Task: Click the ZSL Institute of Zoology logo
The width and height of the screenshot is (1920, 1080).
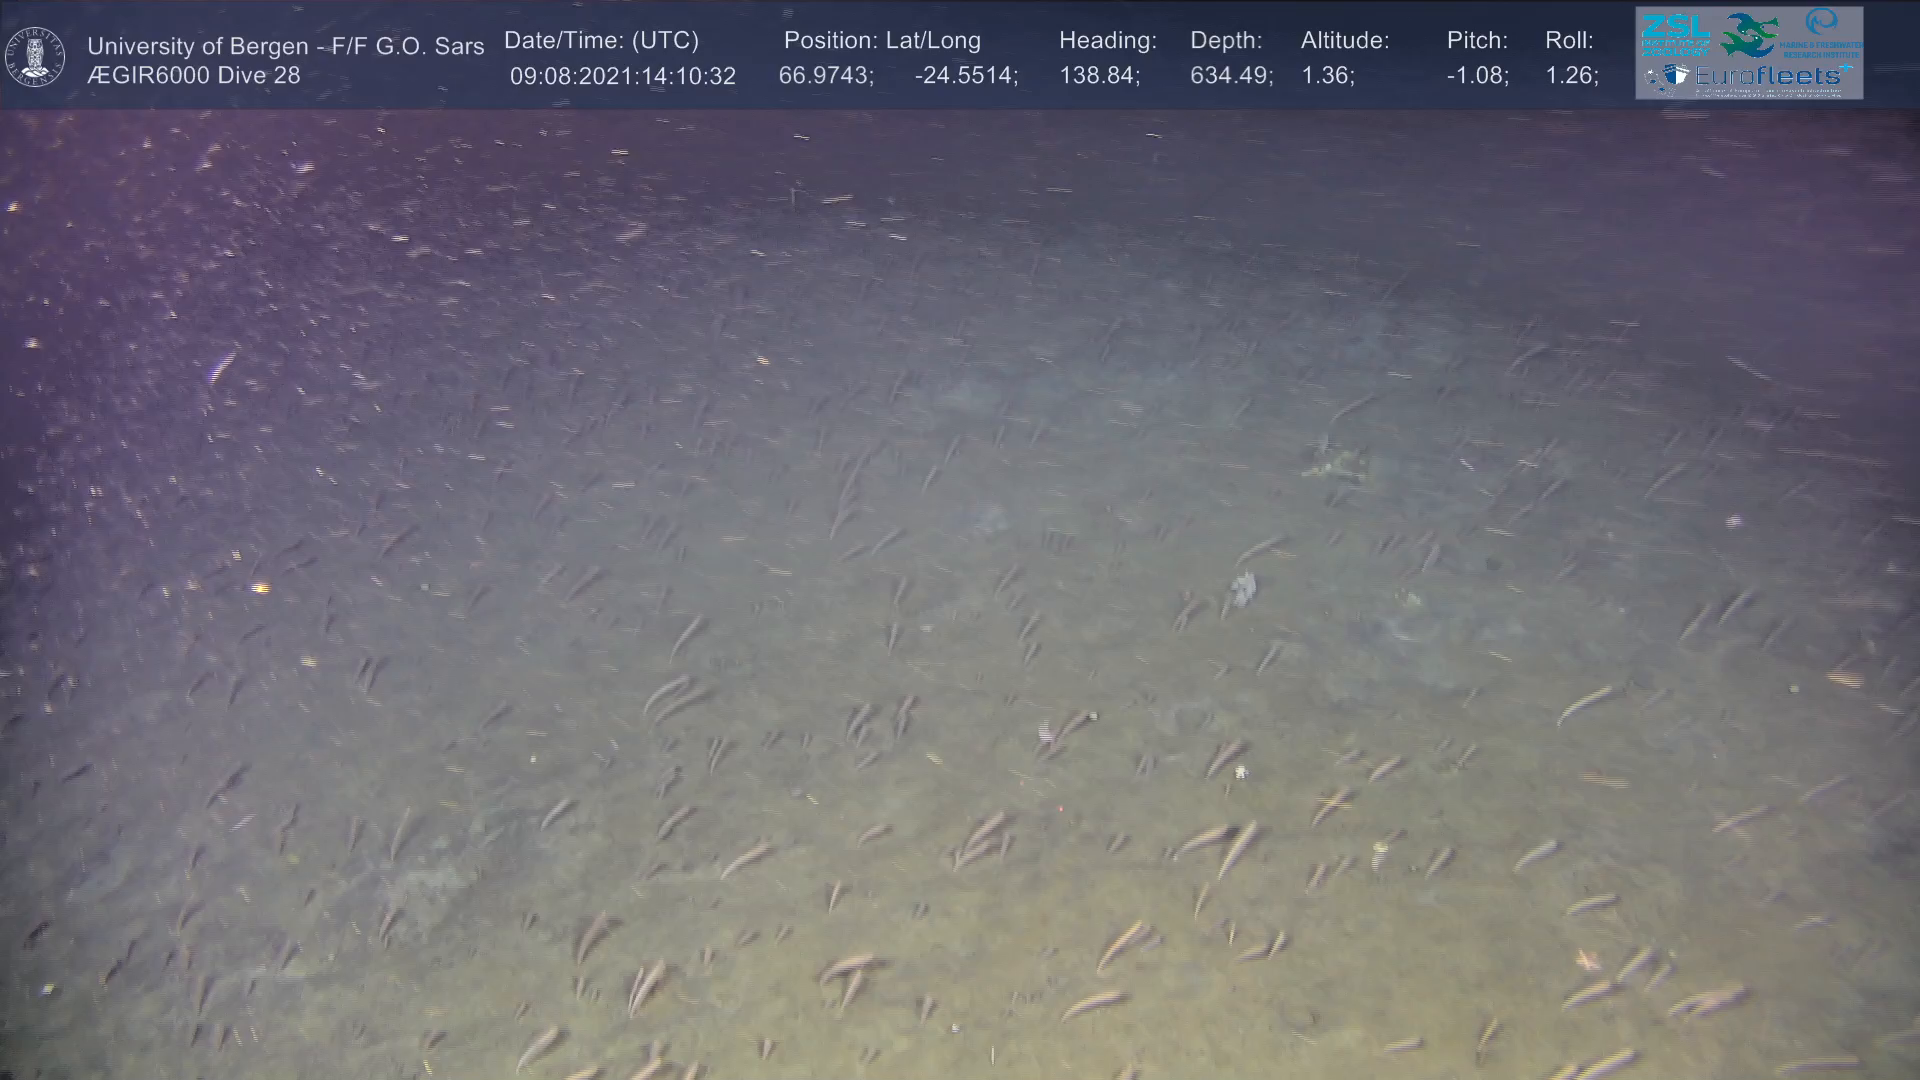Action: [1675, 33]
